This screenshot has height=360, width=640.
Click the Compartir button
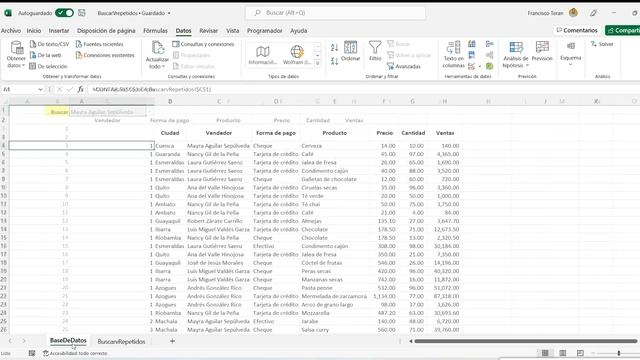click(x=623, y=30)
